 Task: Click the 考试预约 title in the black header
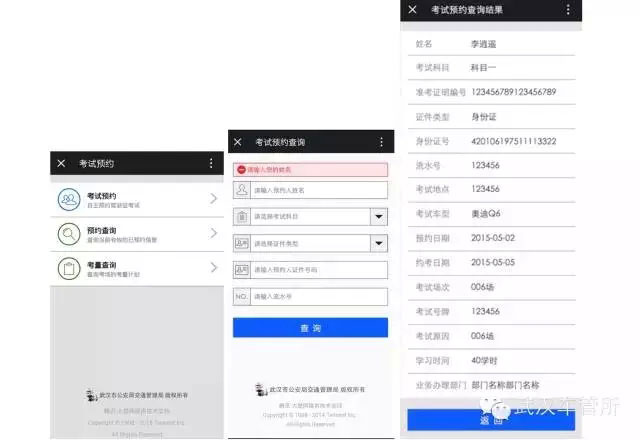point(96,163)
